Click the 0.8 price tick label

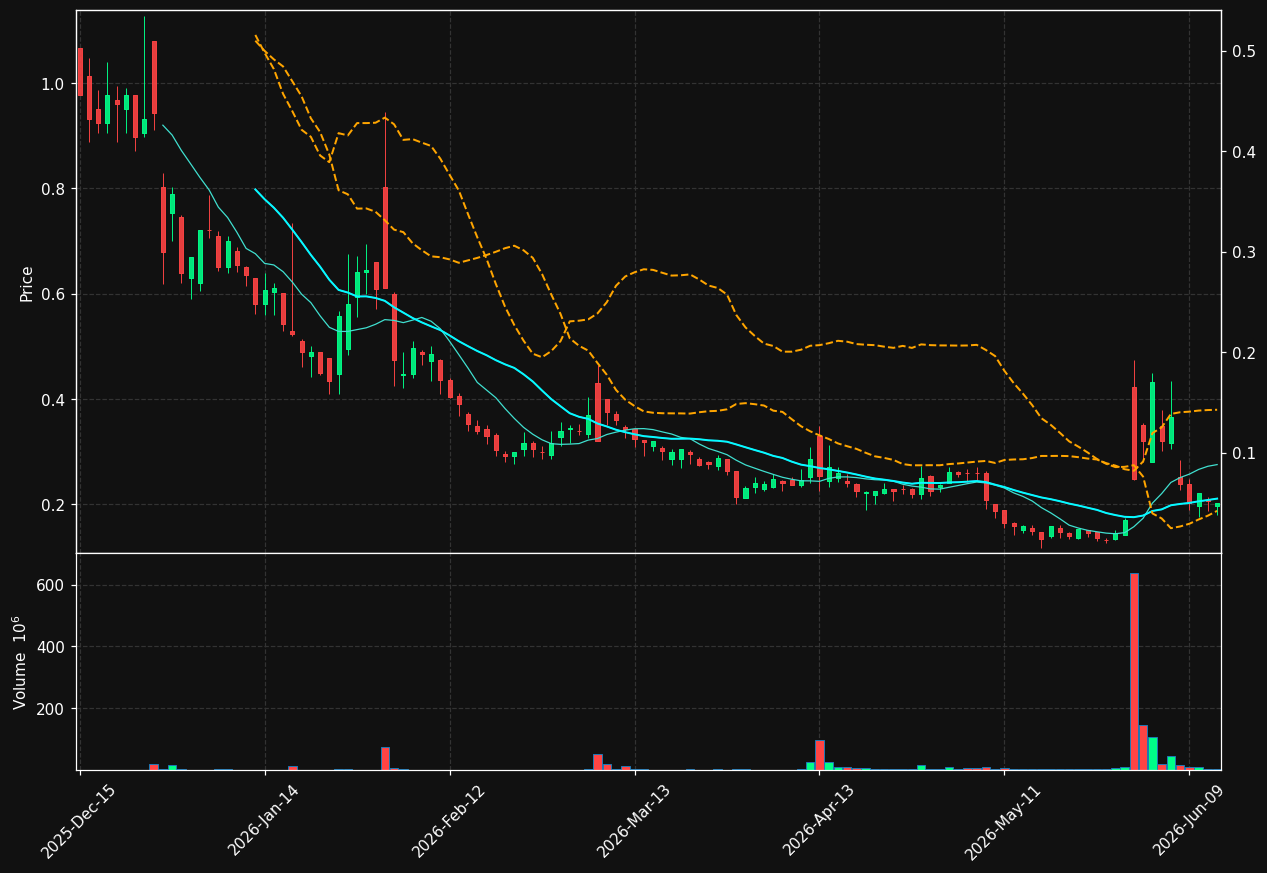(55, 189)
